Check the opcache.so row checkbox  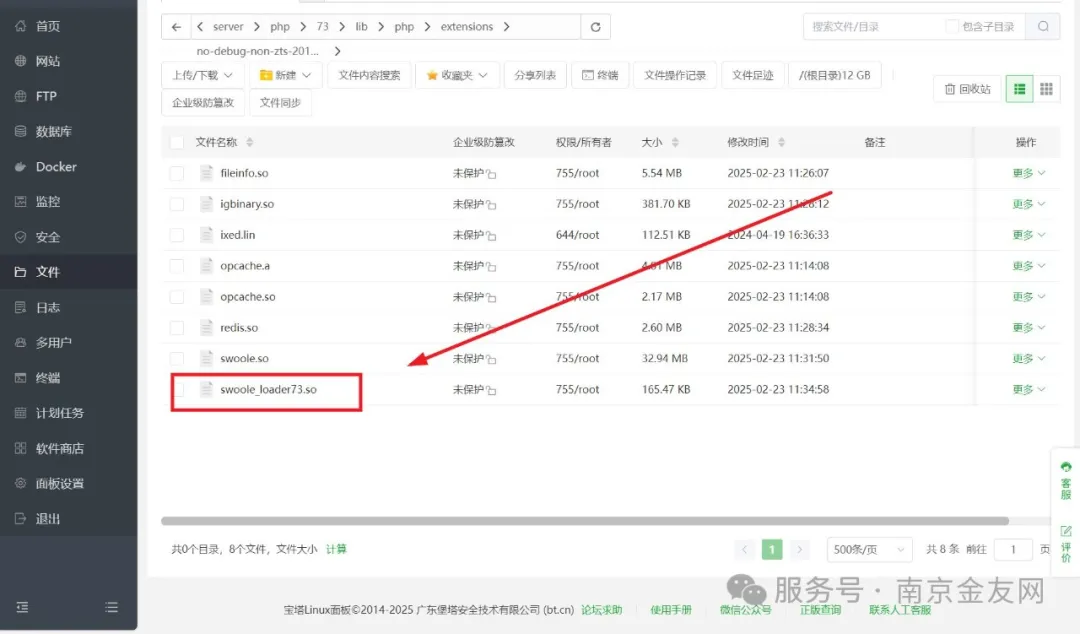click(x=177, y=297)
